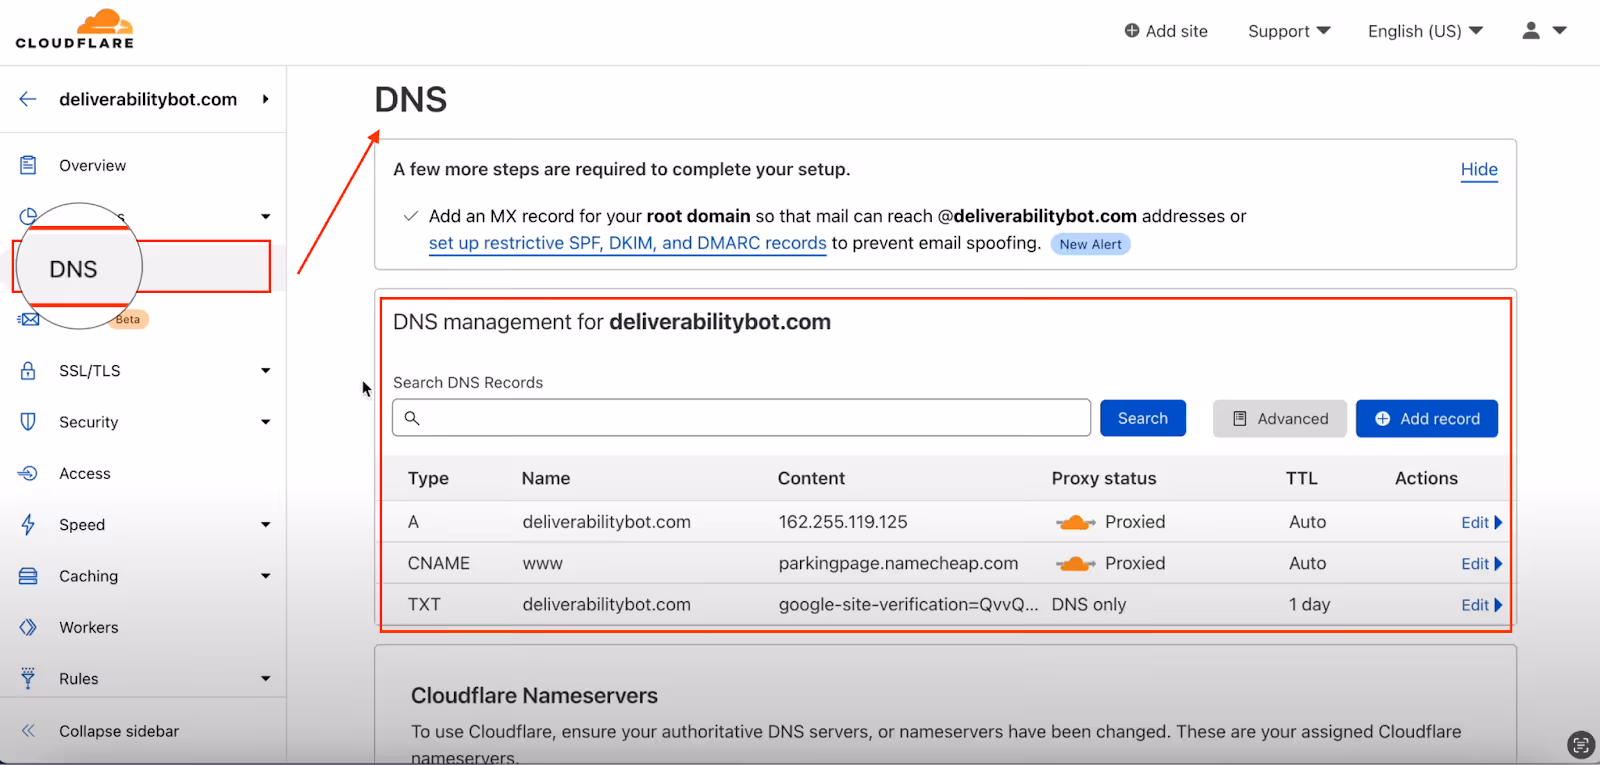Image resolution: width=1600 pixels, height=765 pixels.
Task: Click the parkingpage.namecheap.com content cell
Action: 898,563
